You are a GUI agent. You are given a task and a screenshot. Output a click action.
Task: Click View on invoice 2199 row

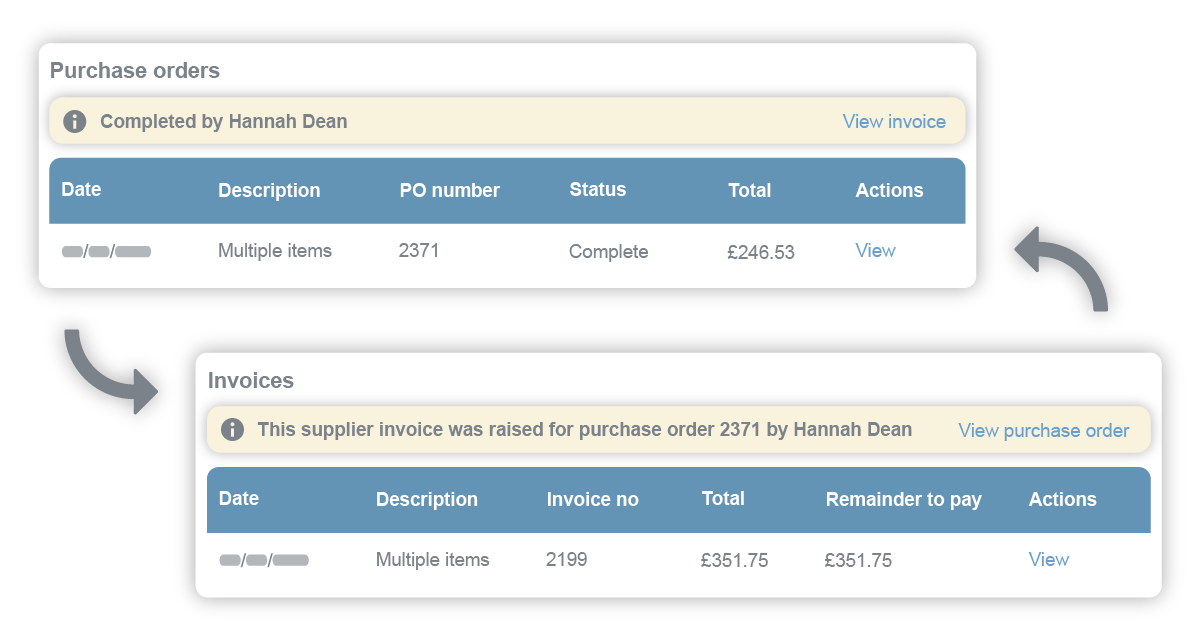tap(1049, 560)
